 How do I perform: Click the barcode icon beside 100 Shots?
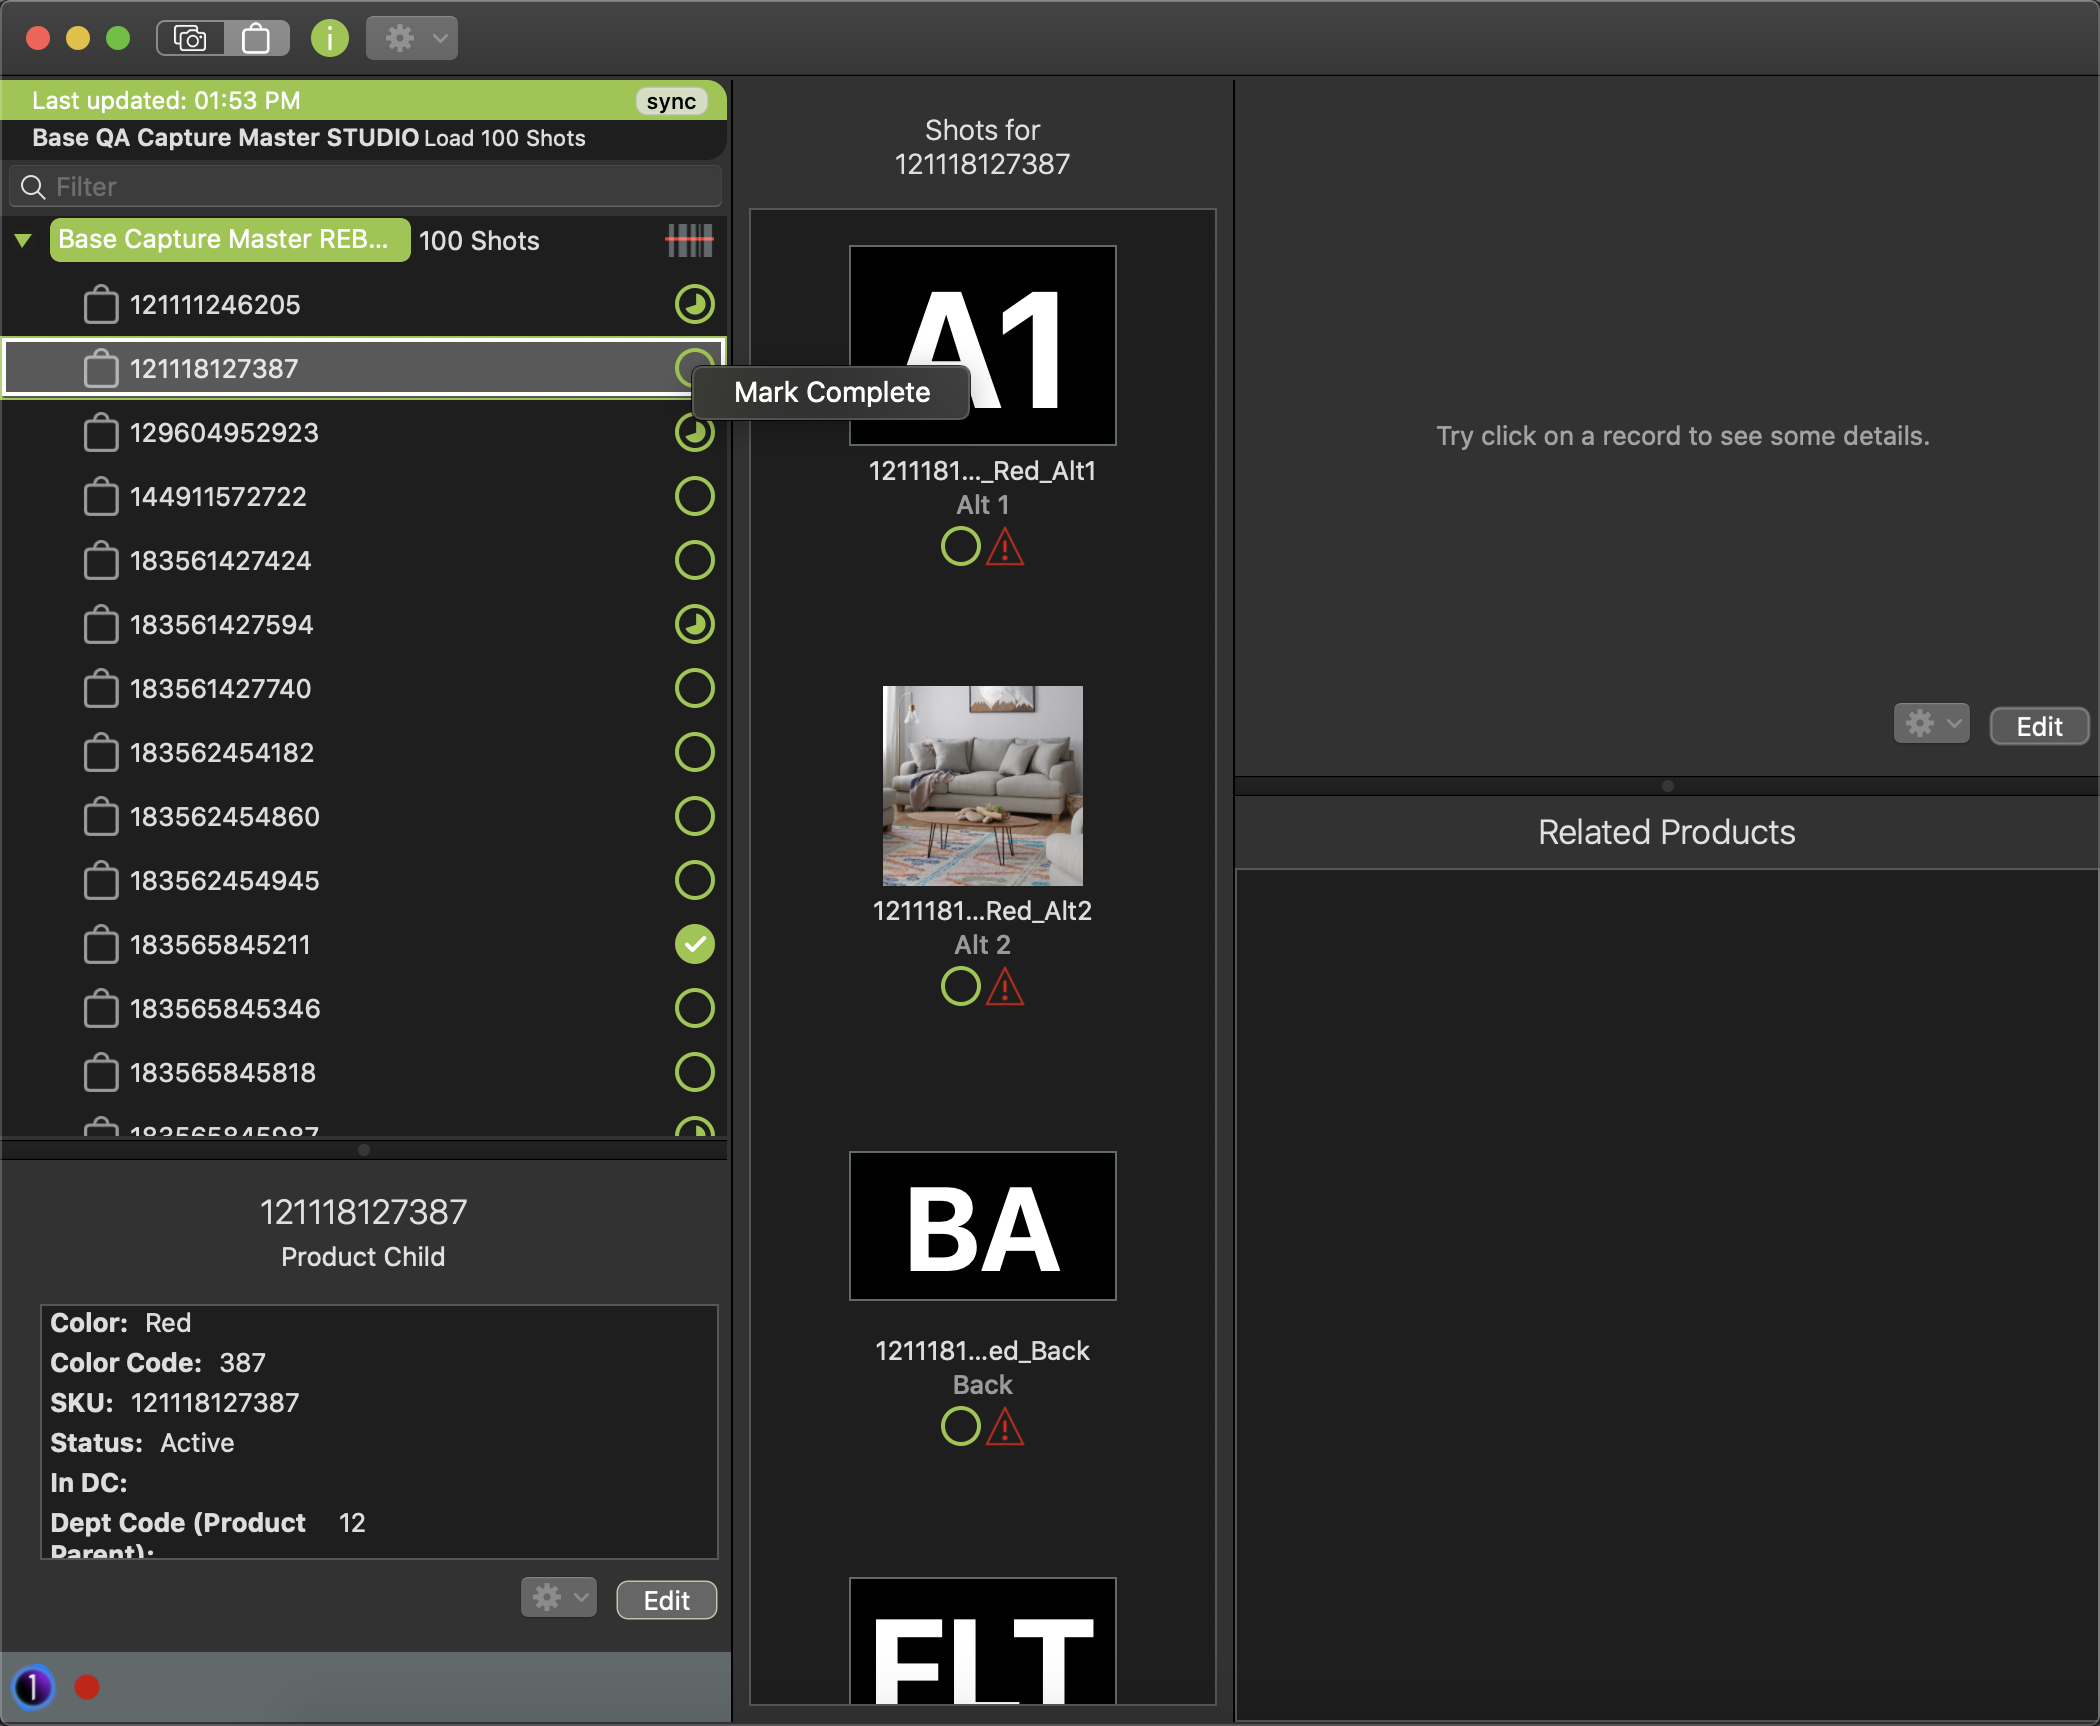pyautogui.click(x=689, y=240)
